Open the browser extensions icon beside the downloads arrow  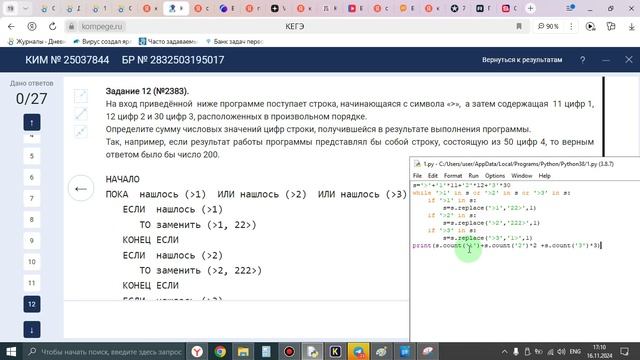611,27
